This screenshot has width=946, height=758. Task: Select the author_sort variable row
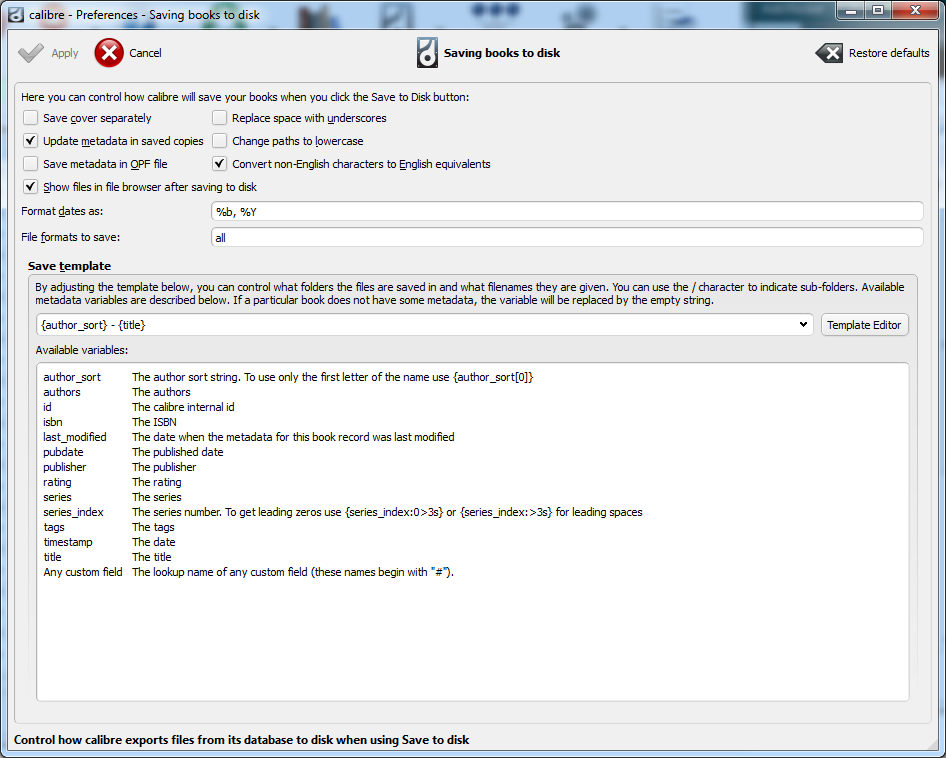288,377
